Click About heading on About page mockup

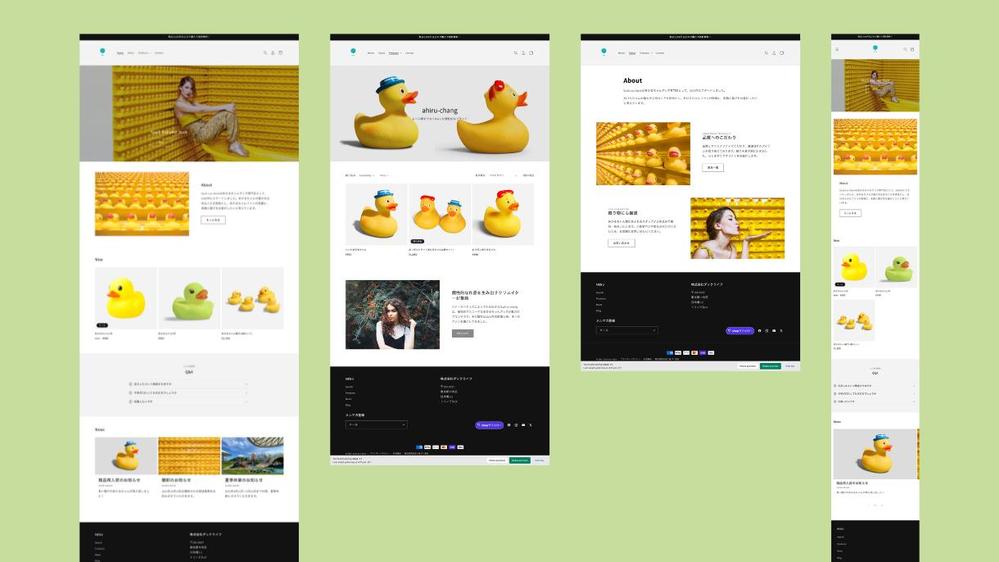pyautogui.click(x=633, y=80)
